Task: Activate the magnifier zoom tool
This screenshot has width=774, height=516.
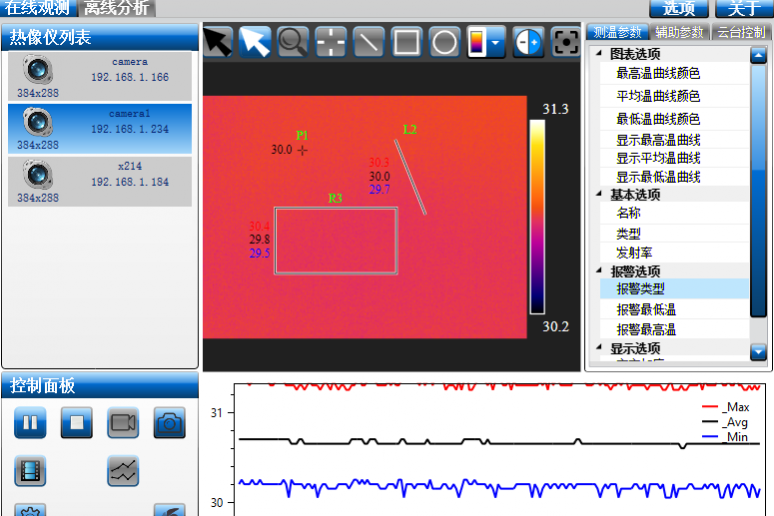Action: pos(292,42)
